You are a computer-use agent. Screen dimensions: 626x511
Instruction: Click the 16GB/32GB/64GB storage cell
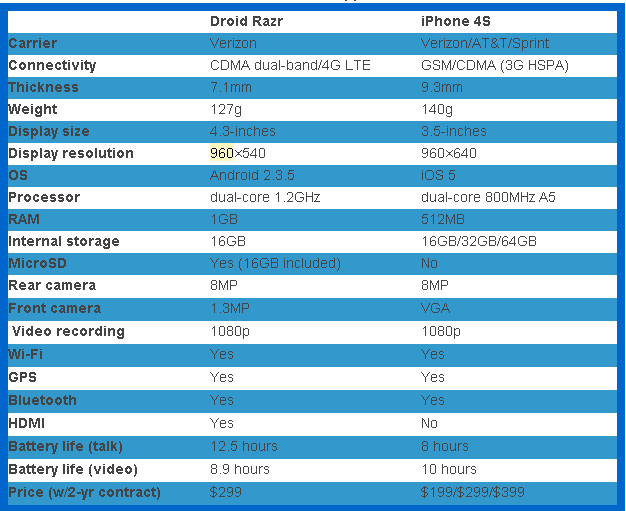pyautogui.click(x=479, y=242)
